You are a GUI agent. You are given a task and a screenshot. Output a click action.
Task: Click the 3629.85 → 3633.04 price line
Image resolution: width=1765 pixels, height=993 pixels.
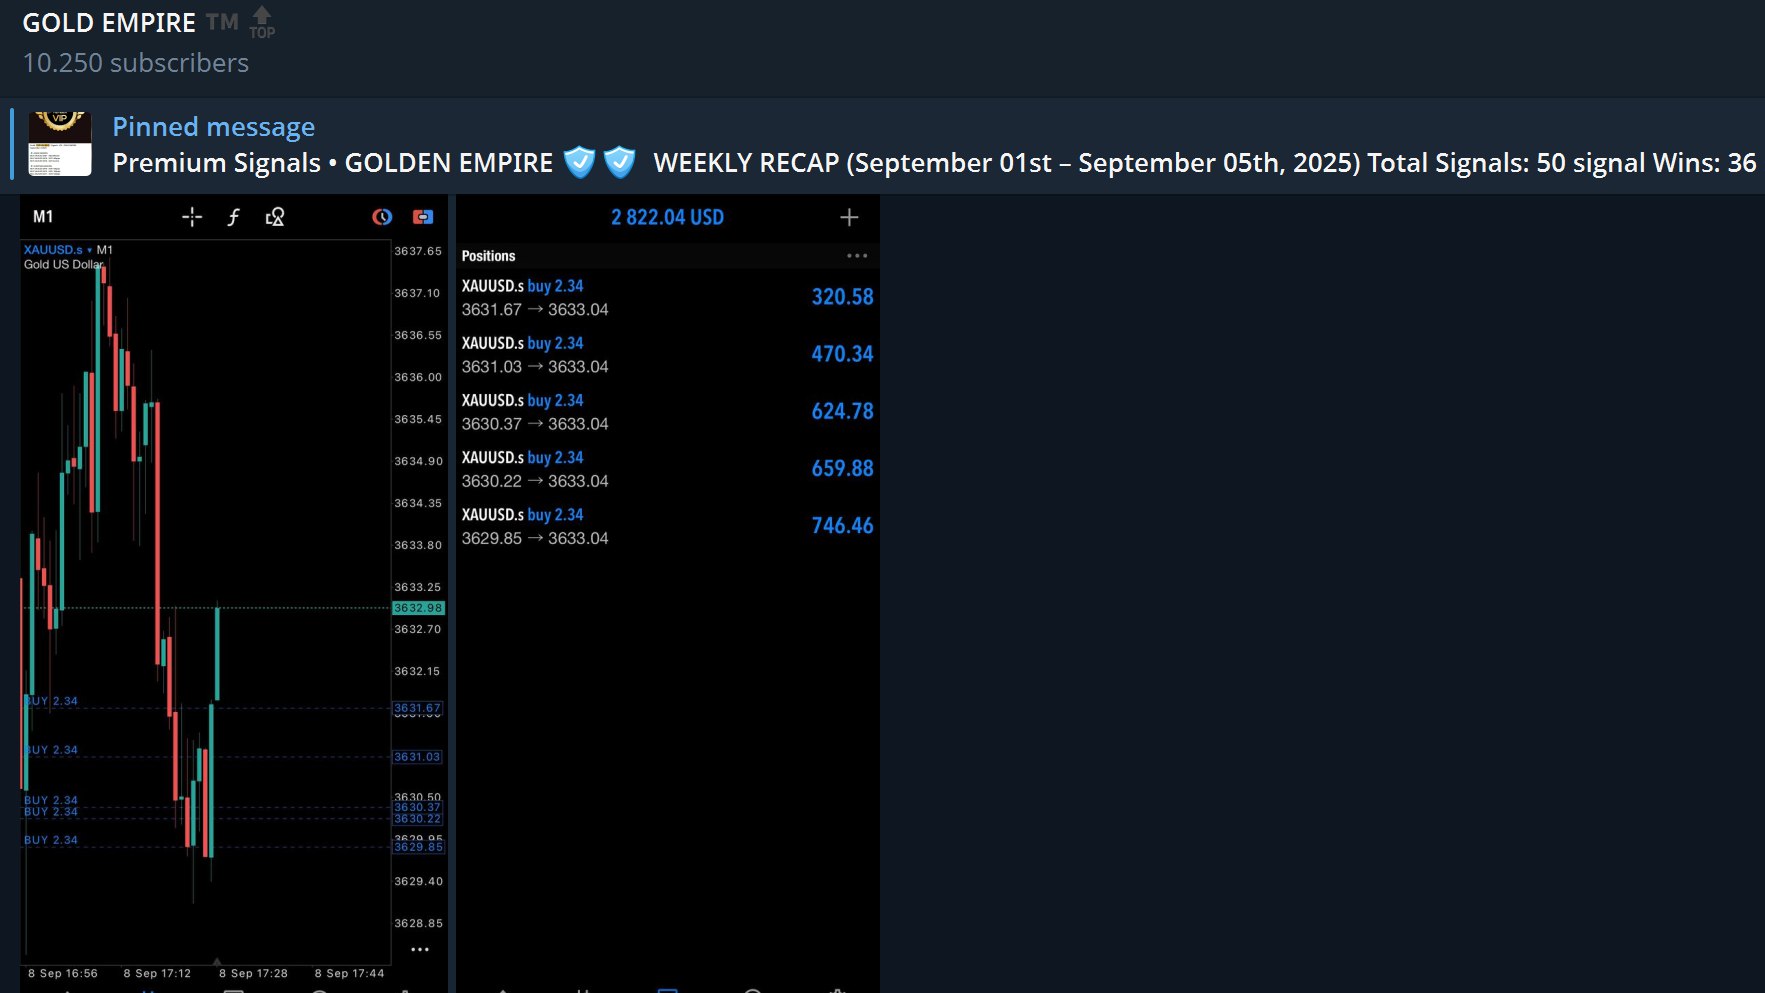pos(535,538)
